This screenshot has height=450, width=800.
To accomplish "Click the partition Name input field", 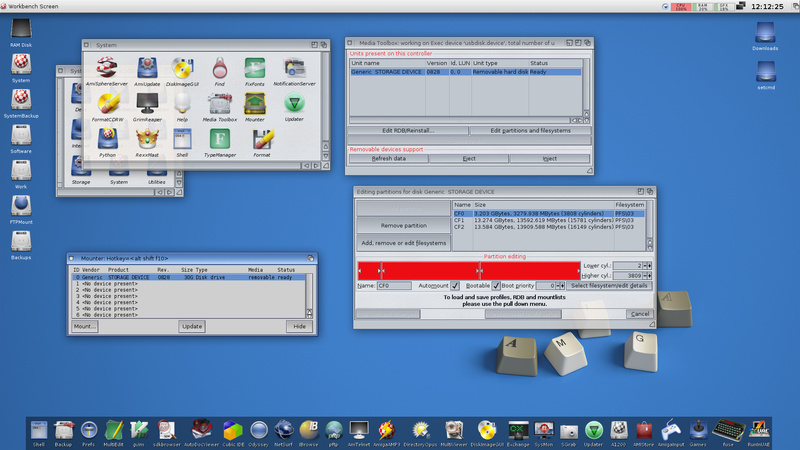I will (x=394, y=285).
